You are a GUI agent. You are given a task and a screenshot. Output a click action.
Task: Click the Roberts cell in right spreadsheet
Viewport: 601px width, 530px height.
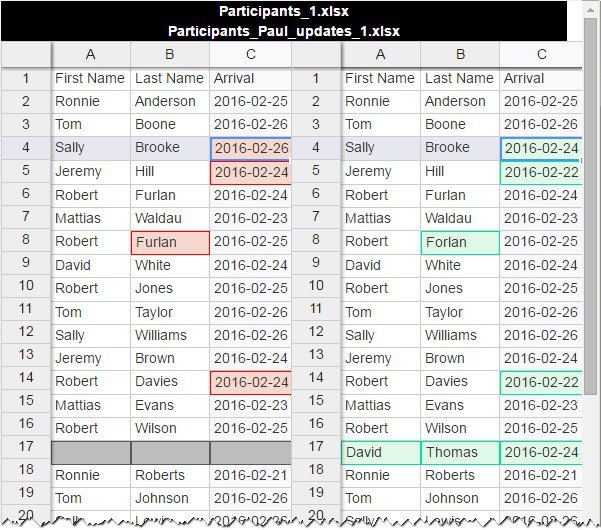(460, 475)
